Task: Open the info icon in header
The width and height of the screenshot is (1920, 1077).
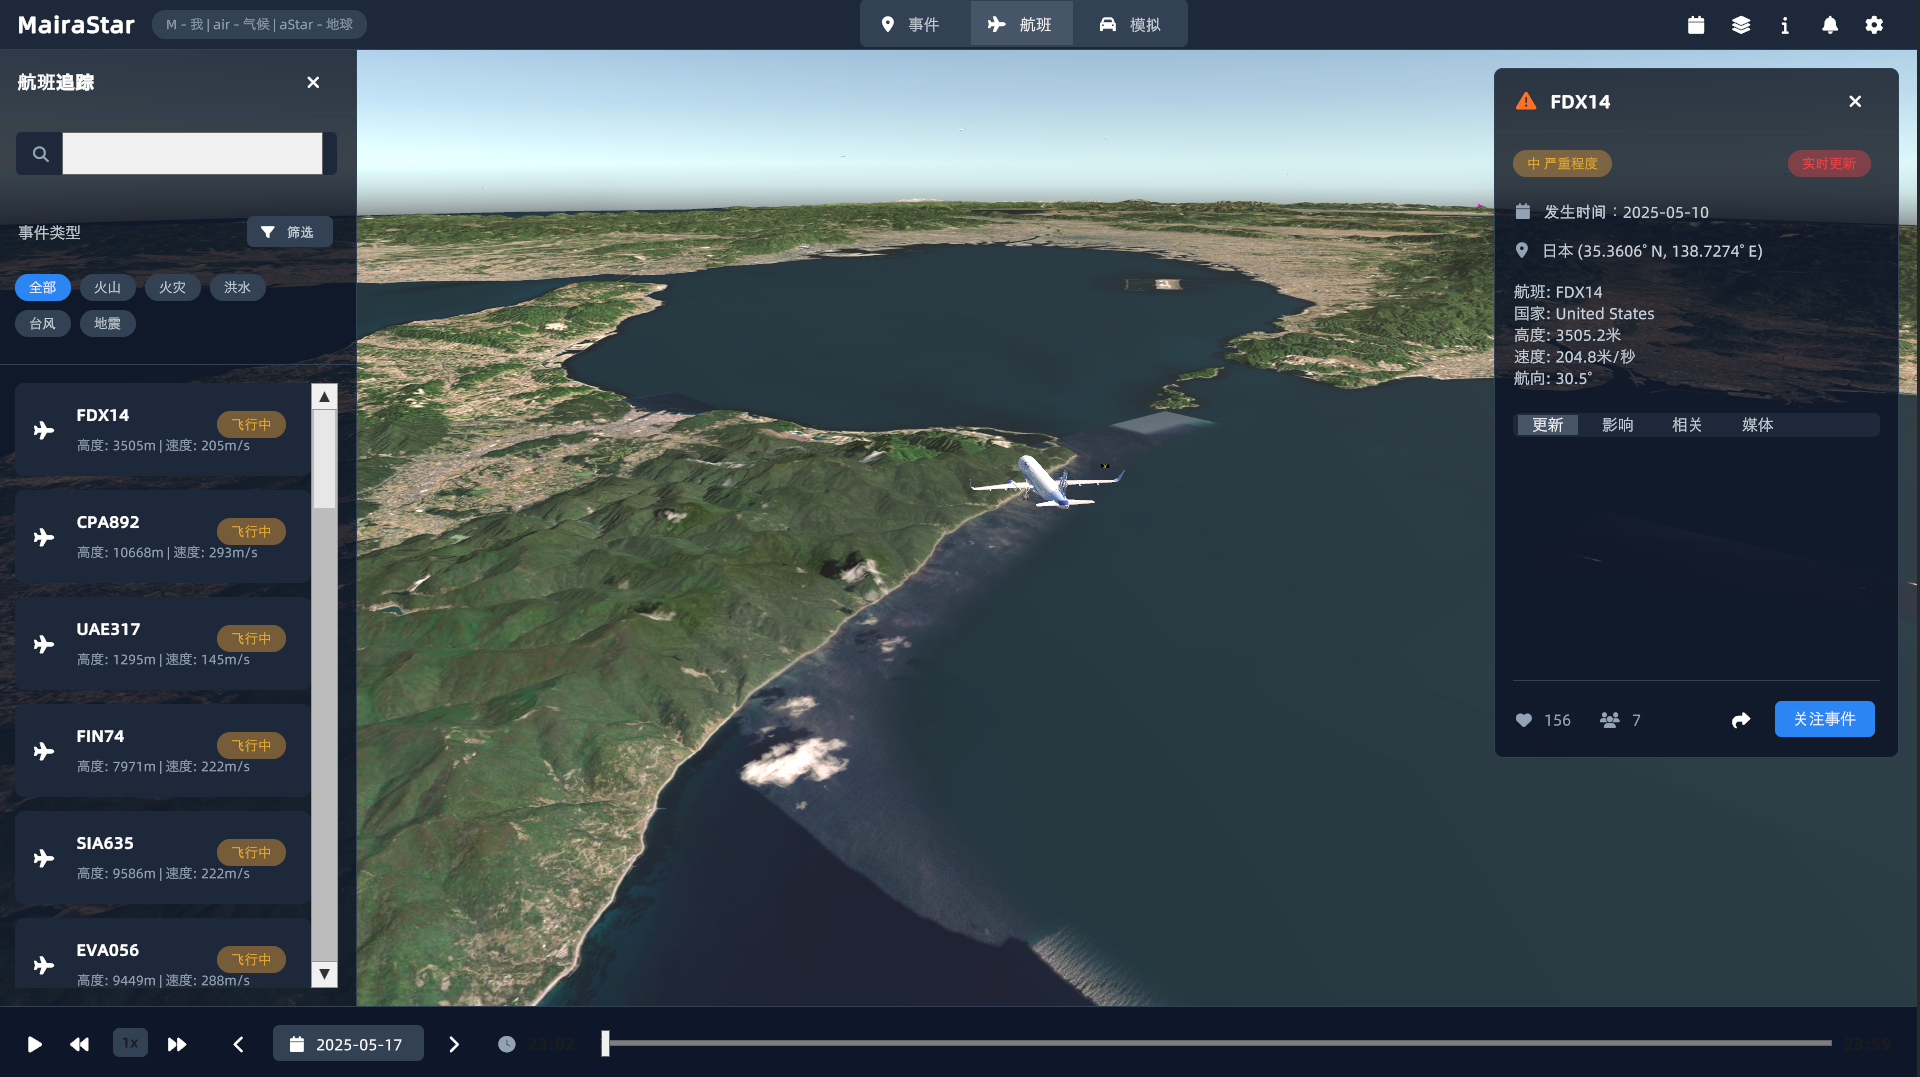Action: [x=1785, y=25]
